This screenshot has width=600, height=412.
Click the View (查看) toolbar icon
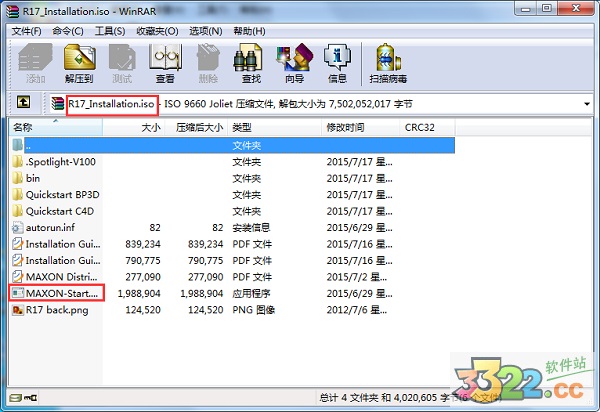pyautogui.click(x=165, y=57)
